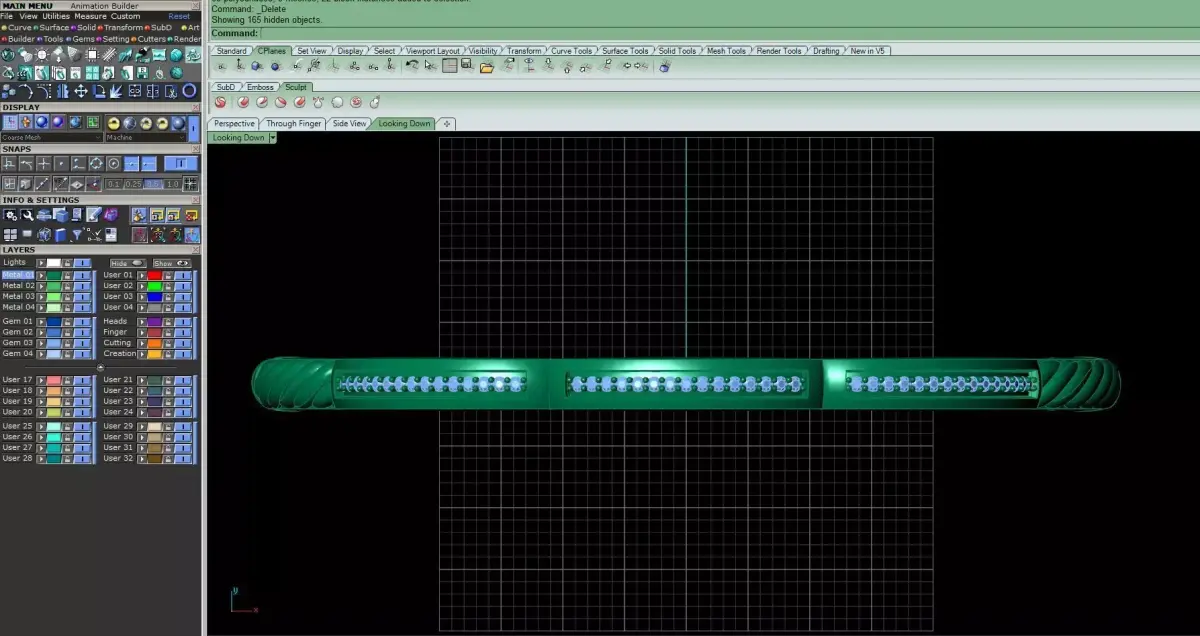This screenshot has height=636, width=1200.
Task: Open the blue book icon in Info & Settings
Action: pyautogui.click(x=60, y=234)
